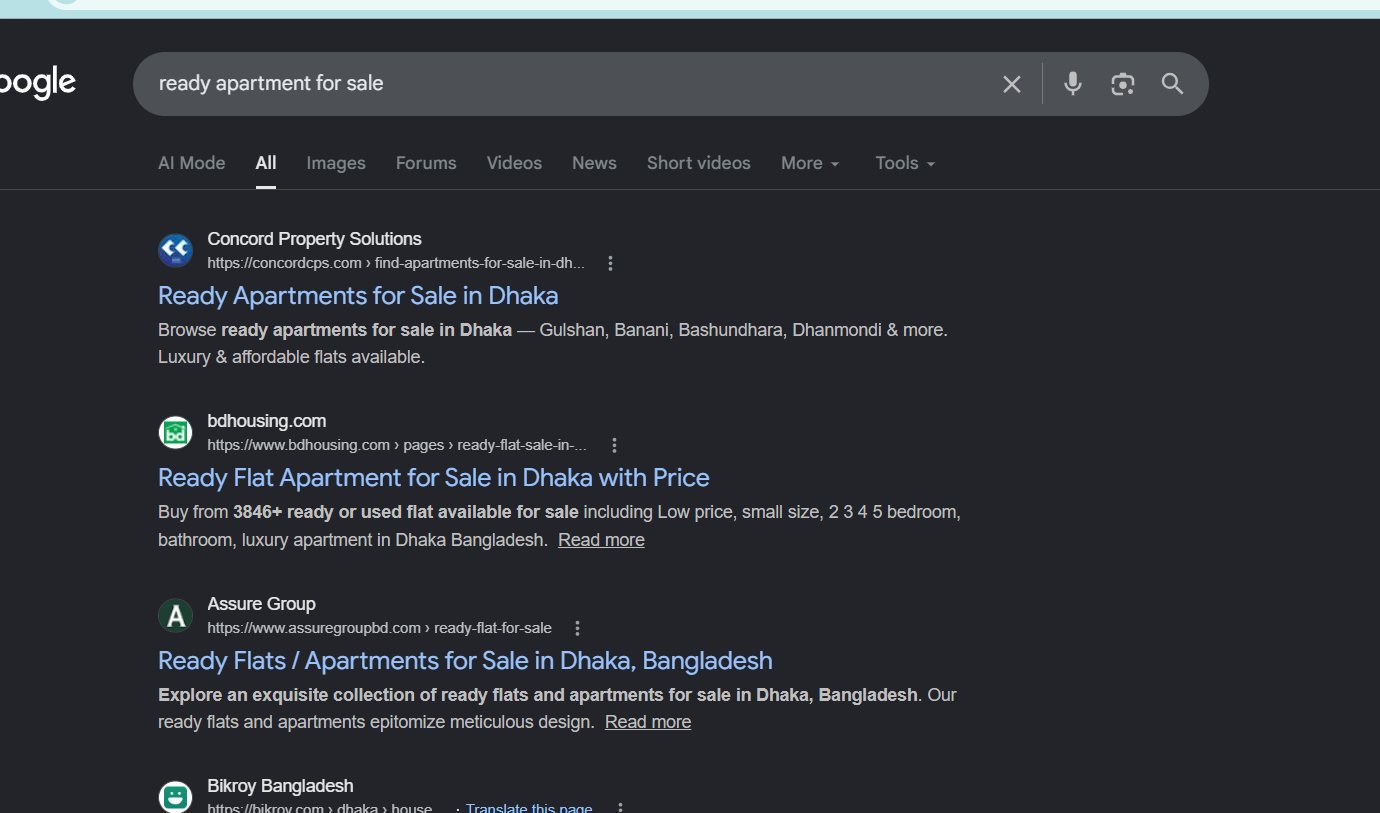This screenshot has height=813, width=1380.
Task: Click the concordcps.com URL breadcrumb
Action: tap(396, 263)
